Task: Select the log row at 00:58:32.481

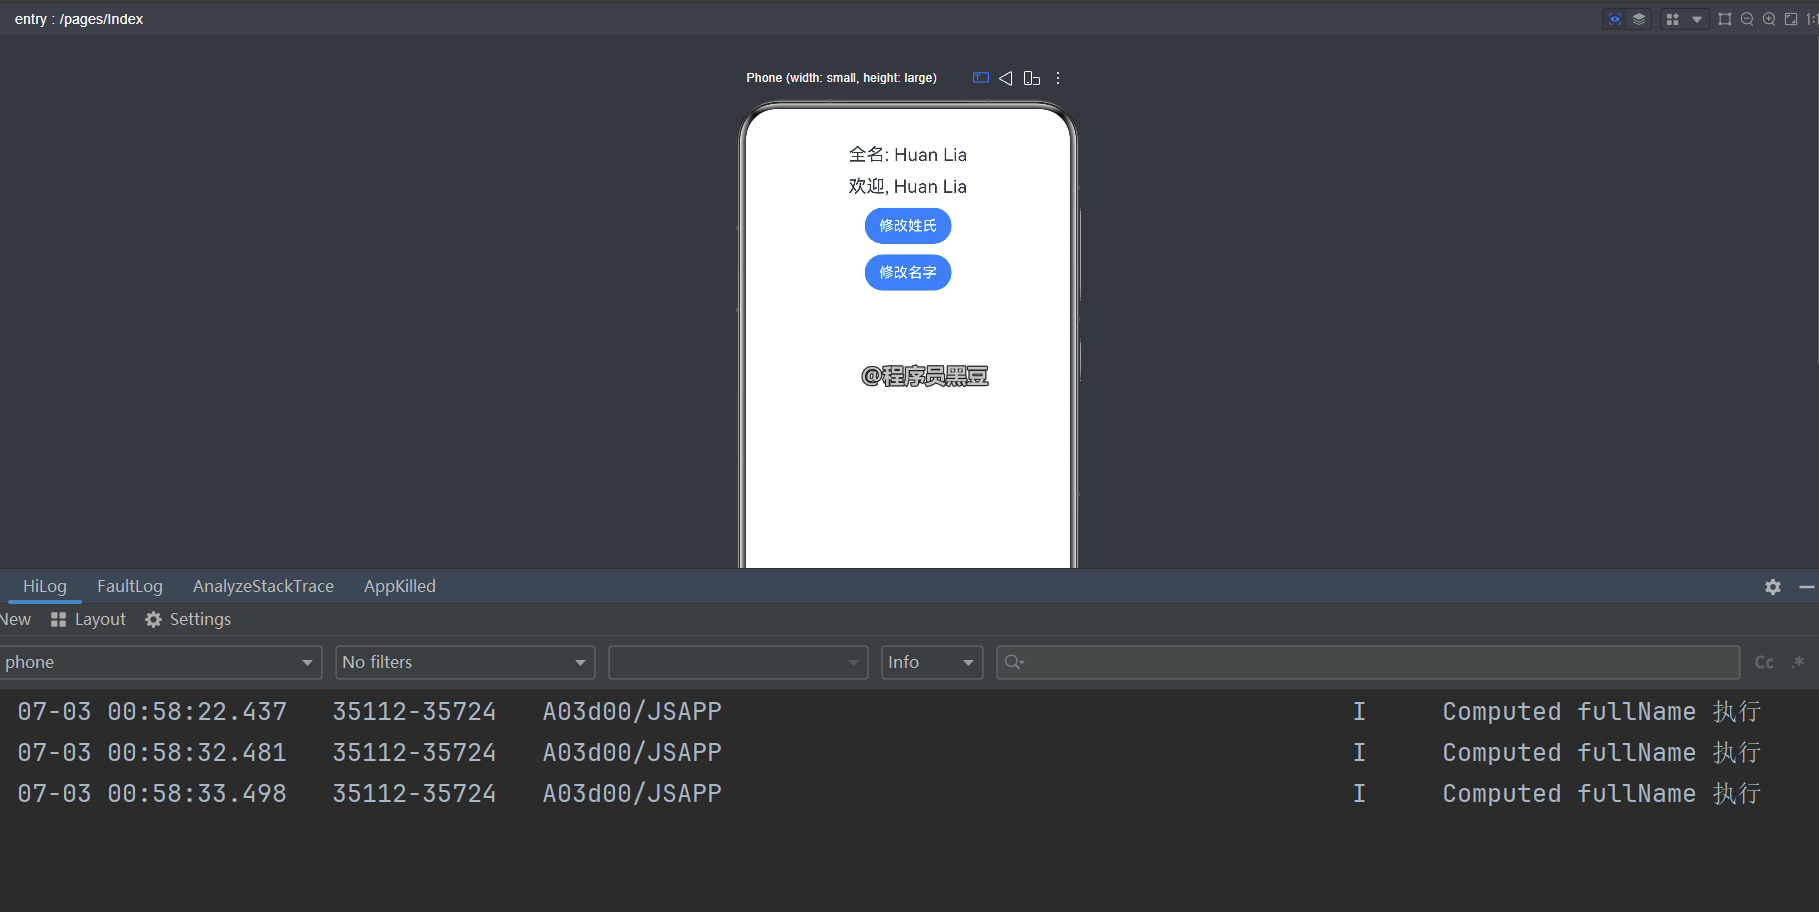Action: click(x=909, y=753)
